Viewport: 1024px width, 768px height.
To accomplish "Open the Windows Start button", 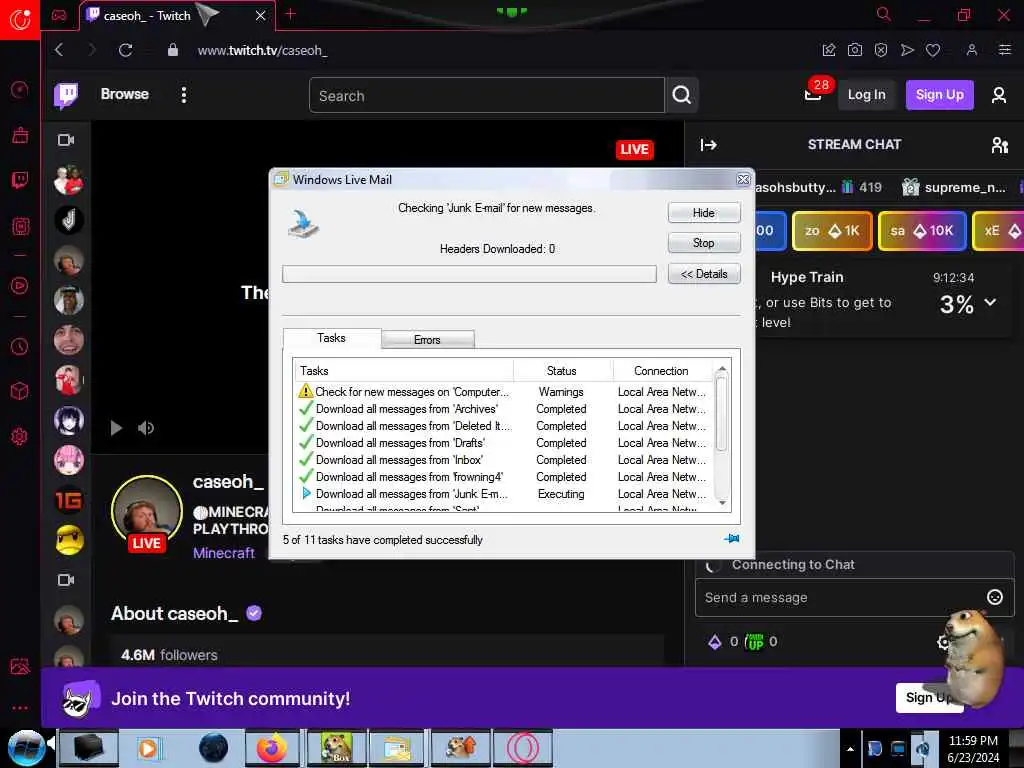I will 27,748.
